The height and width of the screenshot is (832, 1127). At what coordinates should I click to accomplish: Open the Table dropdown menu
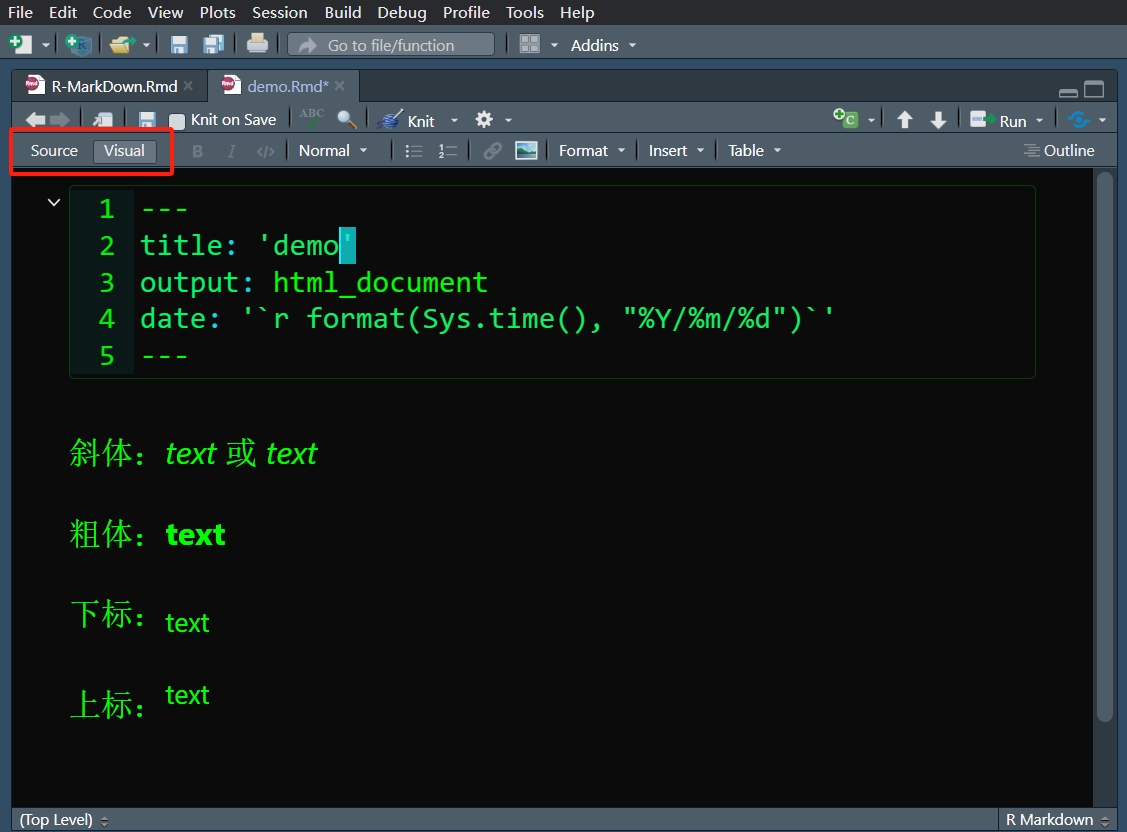pos(754,151)
